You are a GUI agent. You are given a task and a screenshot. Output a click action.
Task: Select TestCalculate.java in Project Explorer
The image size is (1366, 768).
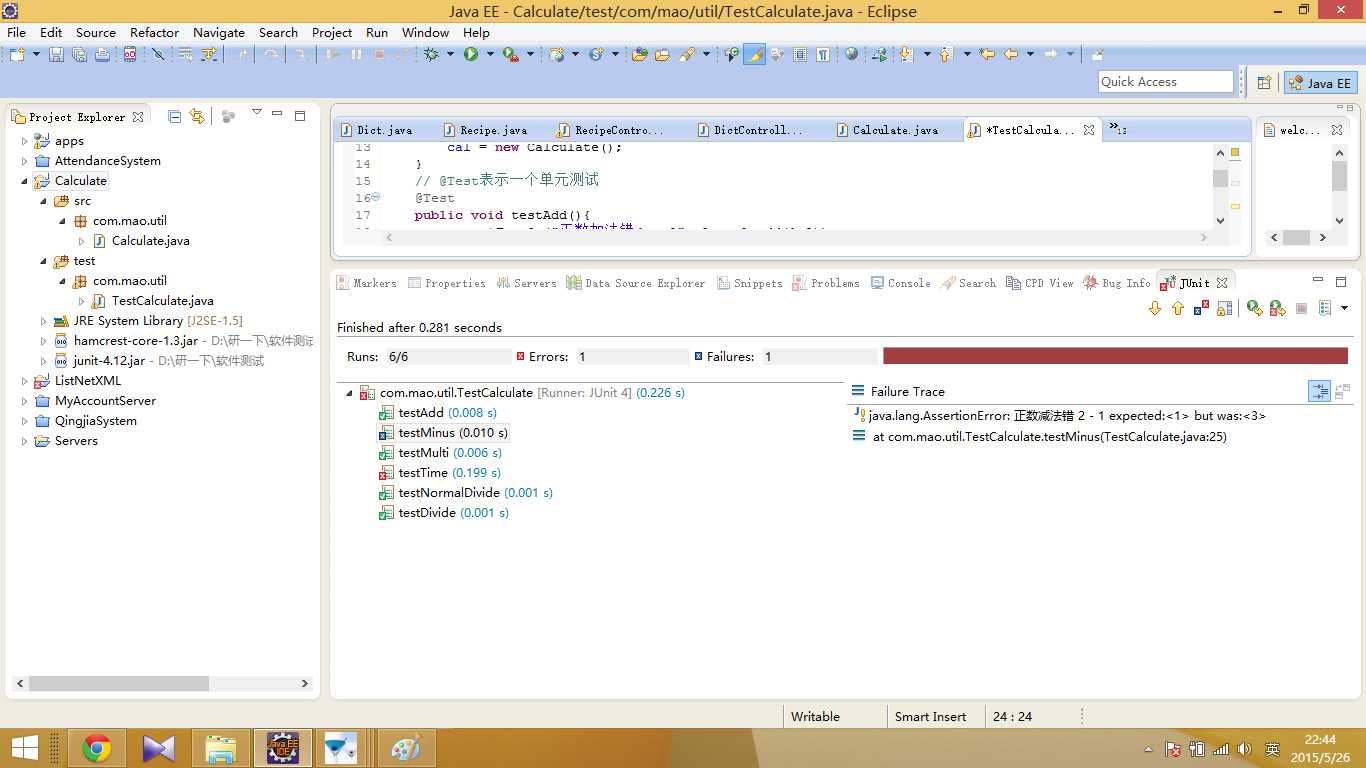152,301
